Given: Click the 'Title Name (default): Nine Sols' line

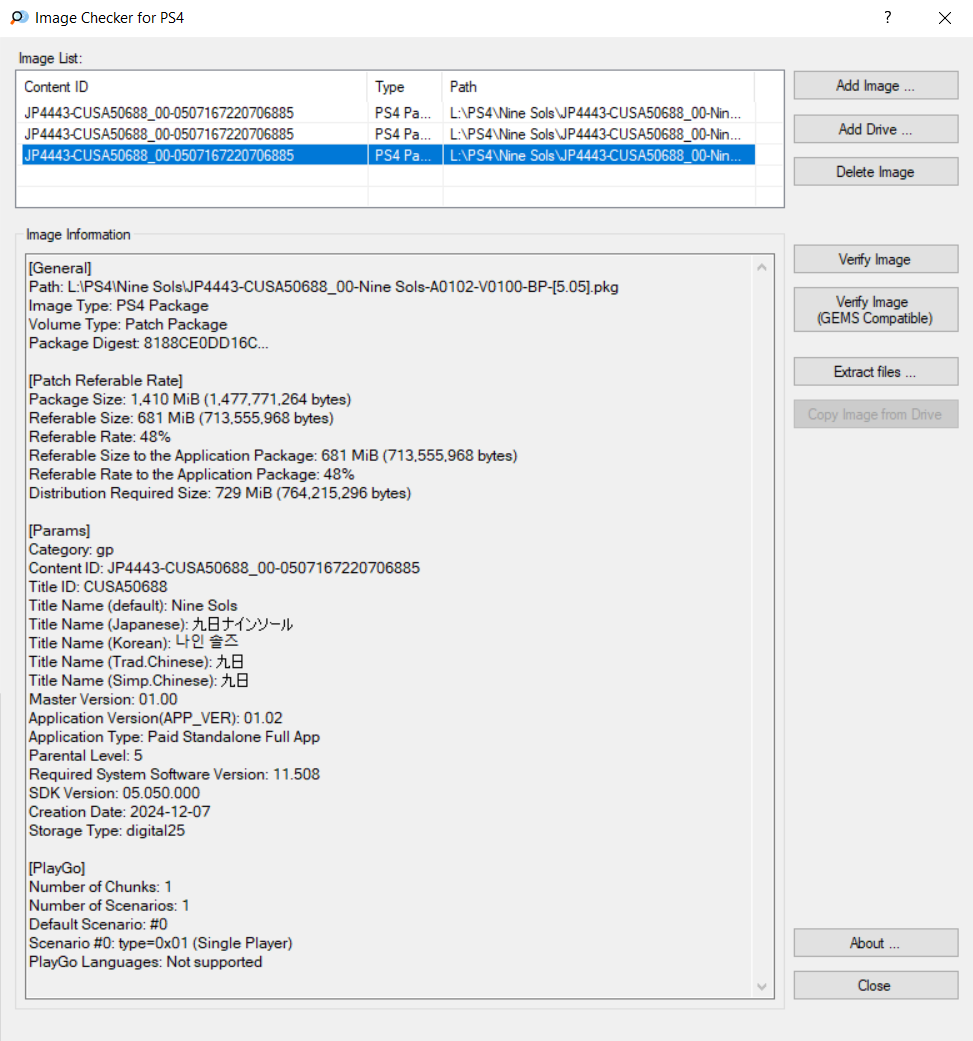Looking at the screenshot, I should tap(133, 605).
